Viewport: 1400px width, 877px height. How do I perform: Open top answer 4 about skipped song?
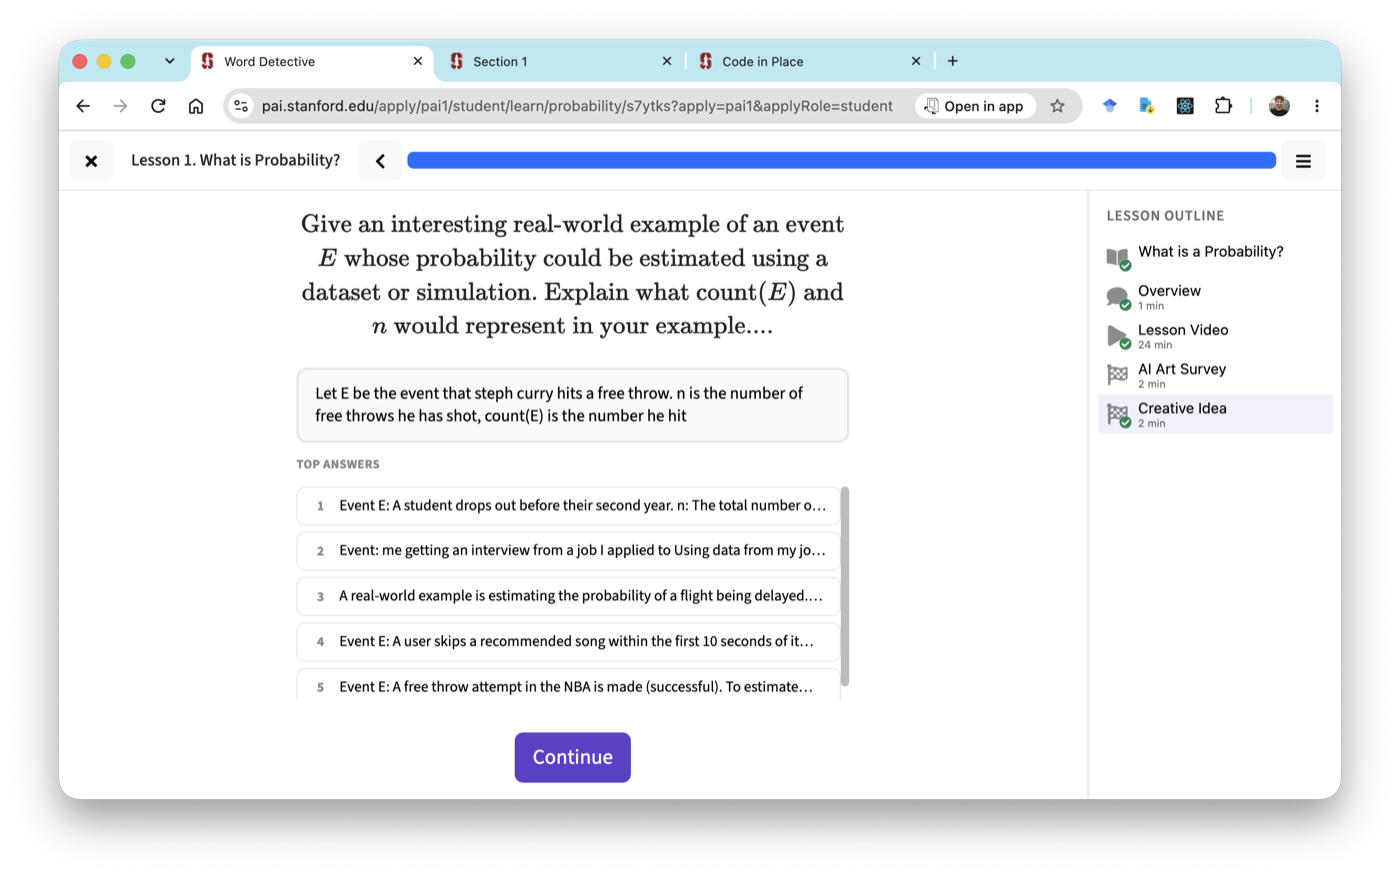[x=568, y=641]
